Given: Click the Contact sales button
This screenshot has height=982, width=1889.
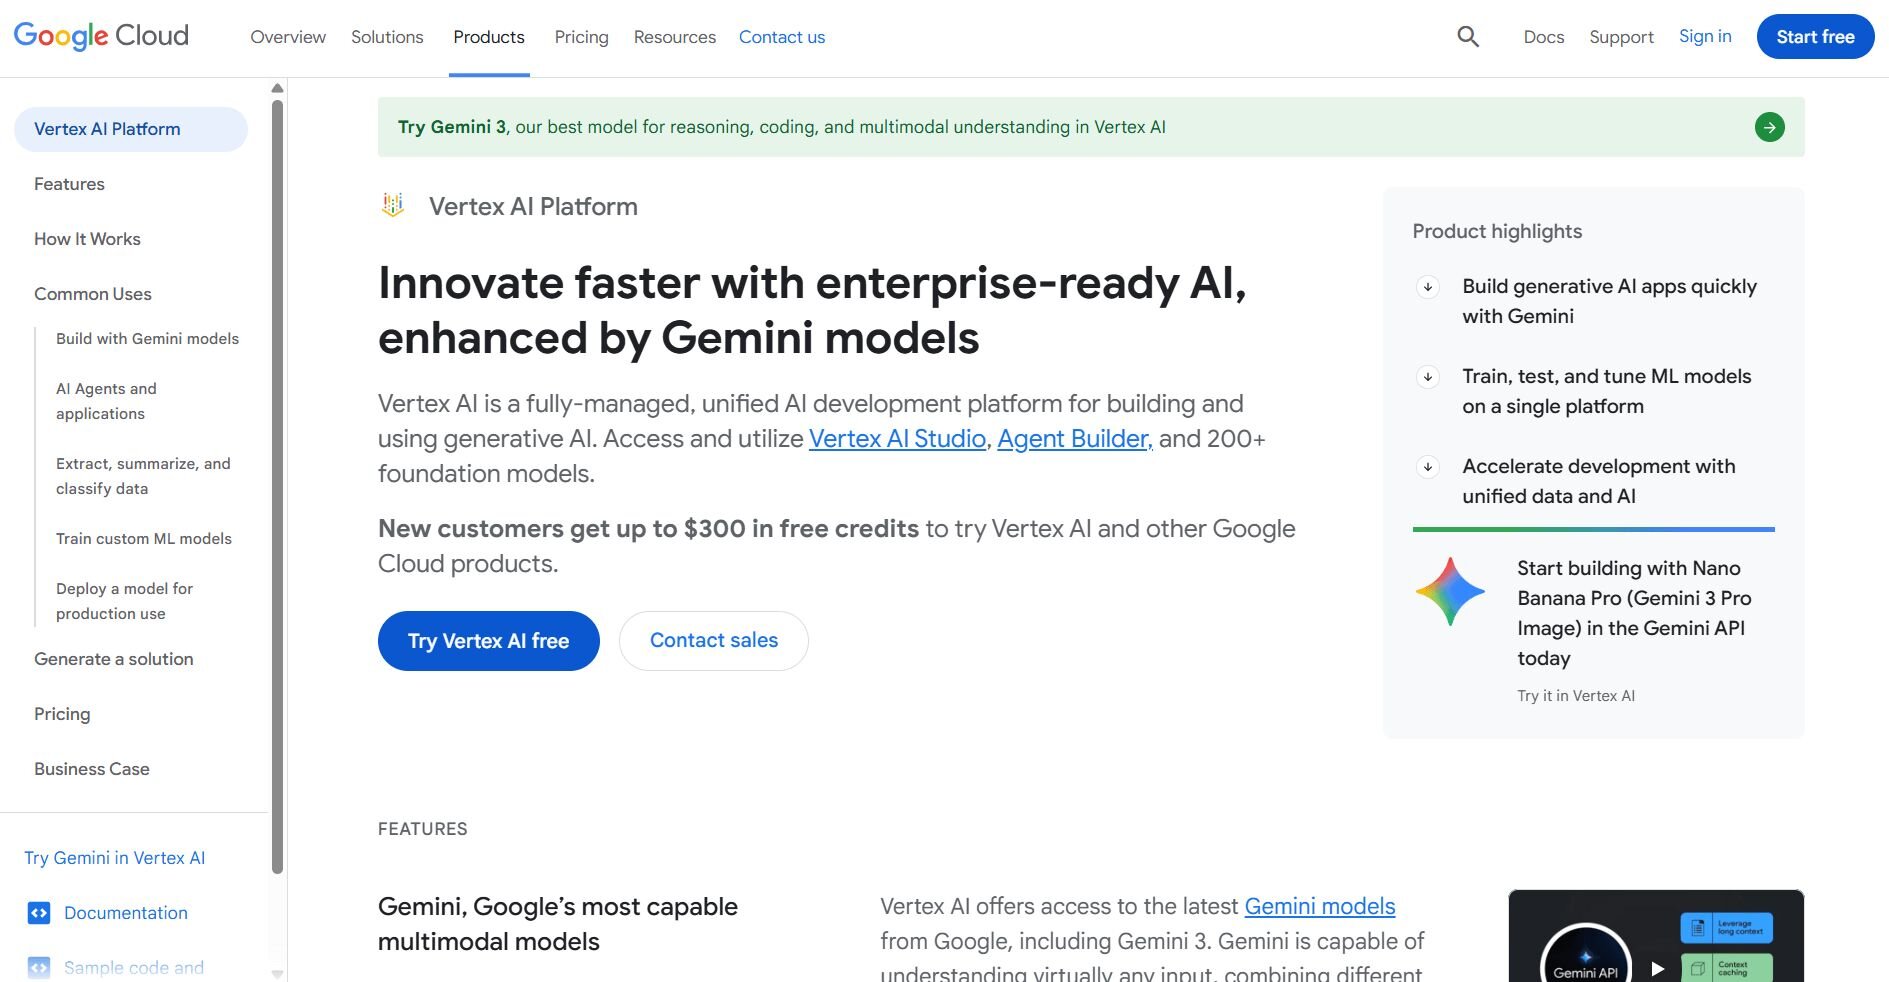Looking at the screenshot, I should pyautogui.click(x=713, y=641).
